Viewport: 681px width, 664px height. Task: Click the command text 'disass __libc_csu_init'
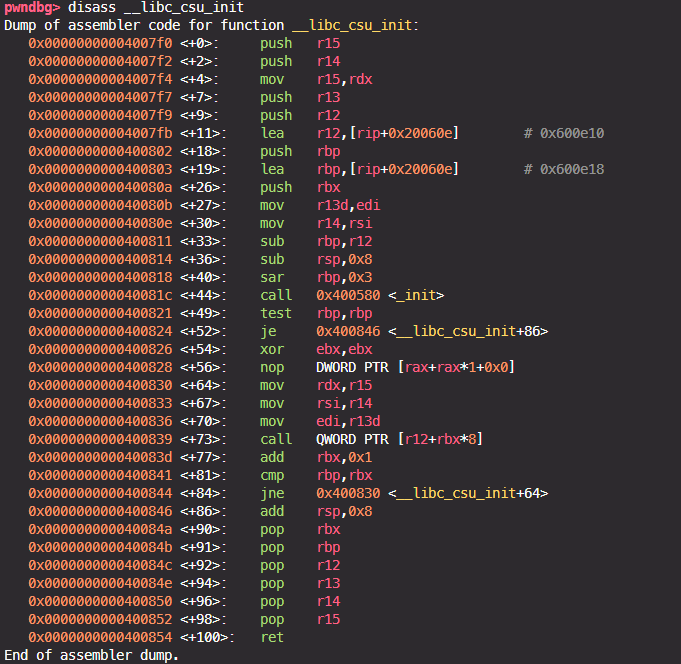[x=156, y=7]
